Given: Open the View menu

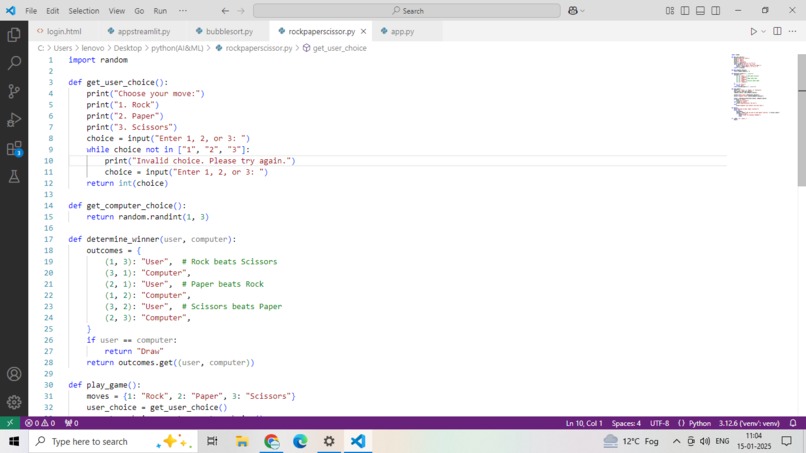Looking at the screenshot, I should coord(117,11).
